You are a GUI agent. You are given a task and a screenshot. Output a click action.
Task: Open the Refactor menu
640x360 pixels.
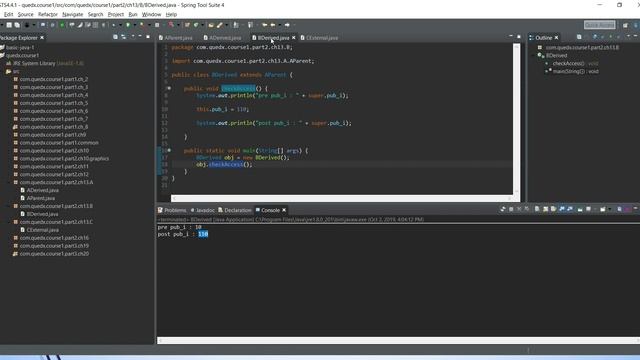pyautogui.click(x=48, y=14)
